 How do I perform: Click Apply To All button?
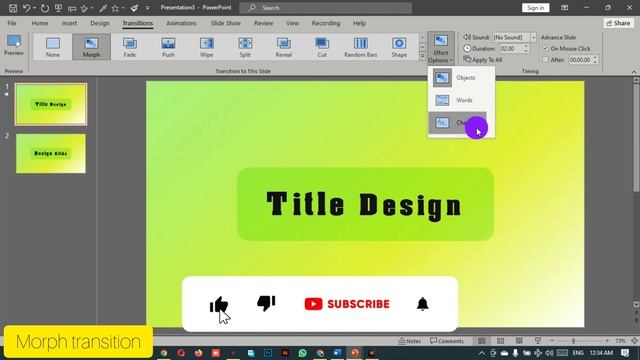pyautogui.click(x=483, y=60)
